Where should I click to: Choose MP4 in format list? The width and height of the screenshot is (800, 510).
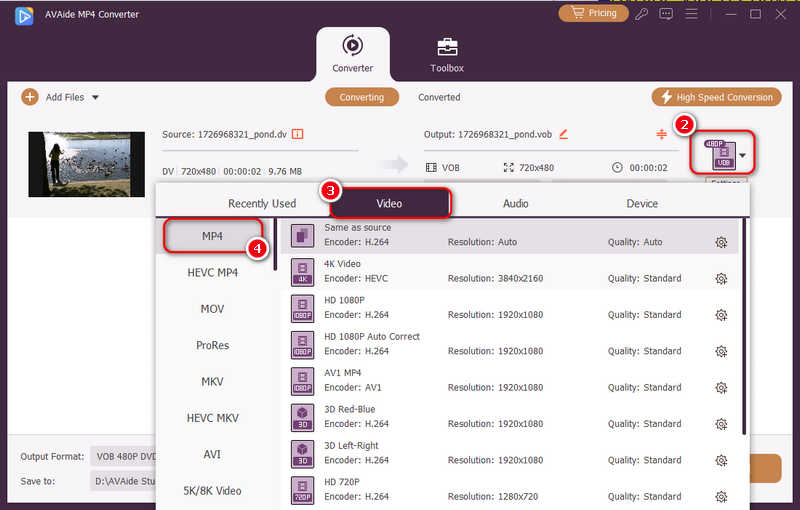click(x=213, y=236)
